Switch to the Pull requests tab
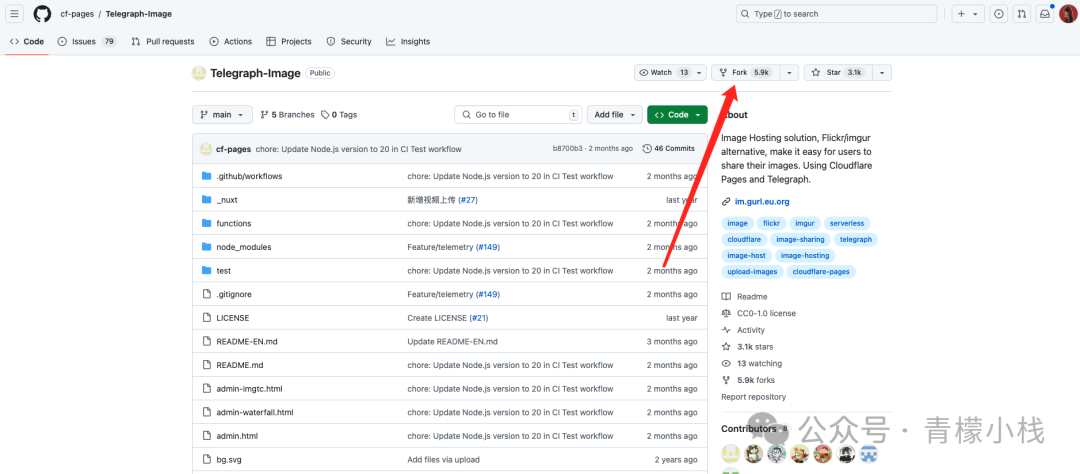1080x474 pixels. pyautogui.click(x=163, y=41)
